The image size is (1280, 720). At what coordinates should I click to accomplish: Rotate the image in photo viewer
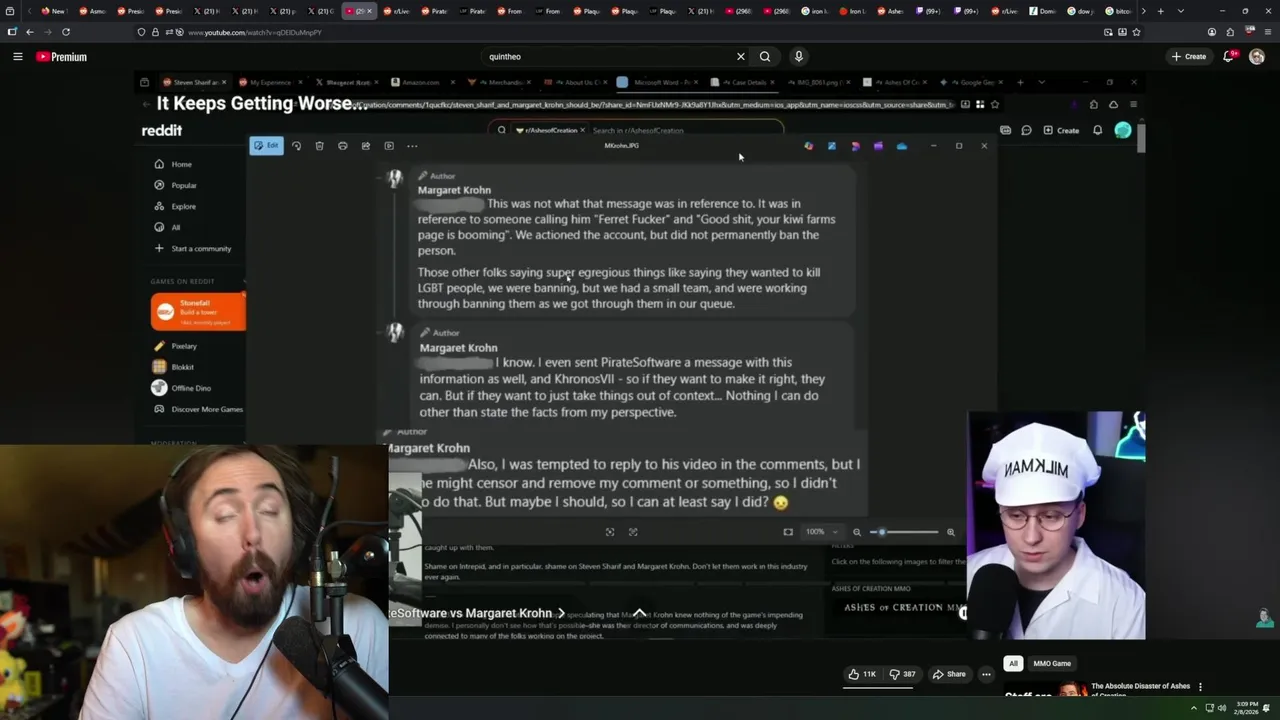[296, 146]
